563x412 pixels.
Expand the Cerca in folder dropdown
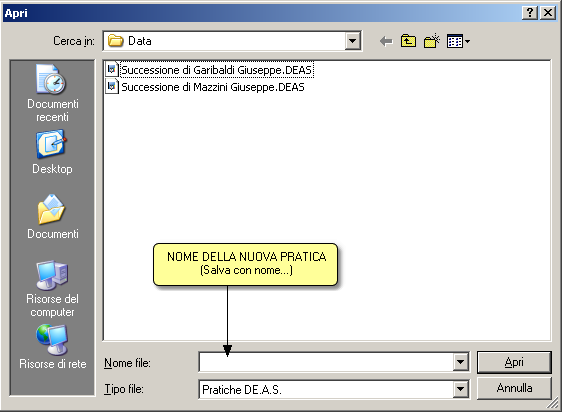tap(352, 41)
